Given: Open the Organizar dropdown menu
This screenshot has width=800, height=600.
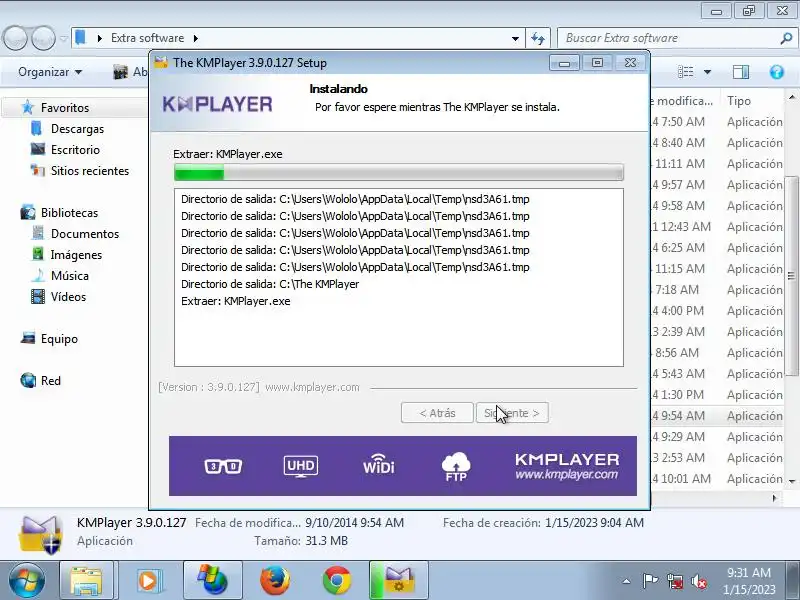Looking at the screenshot, I should pyautogui.click(x=49, y=72).
